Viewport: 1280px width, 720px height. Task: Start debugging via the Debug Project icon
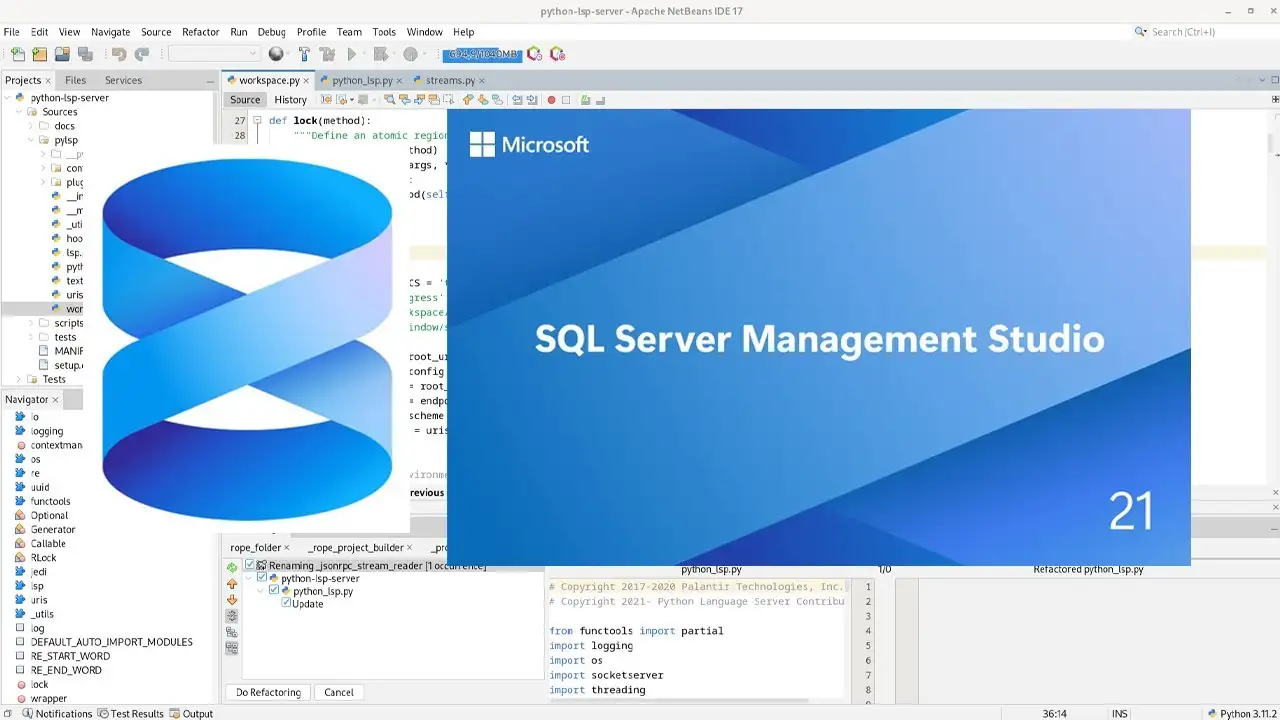click(381, 54)
